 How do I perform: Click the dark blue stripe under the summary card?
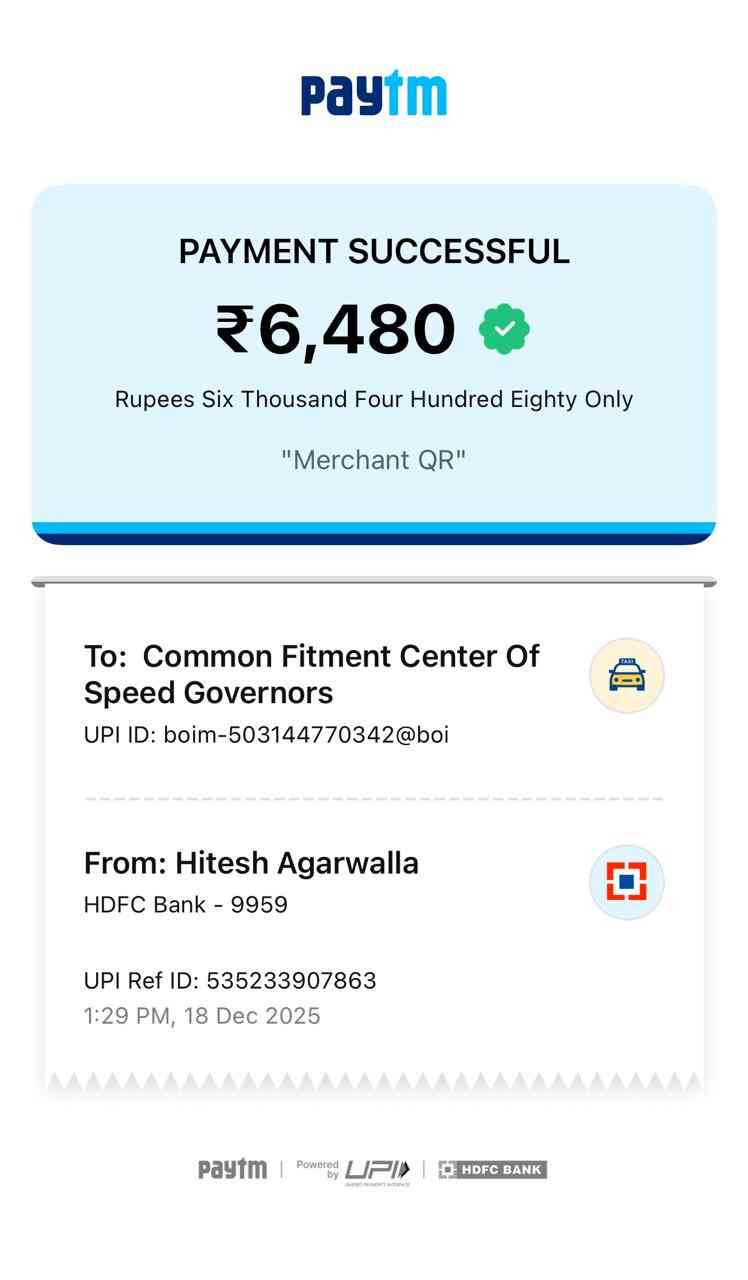click(374, 539)
